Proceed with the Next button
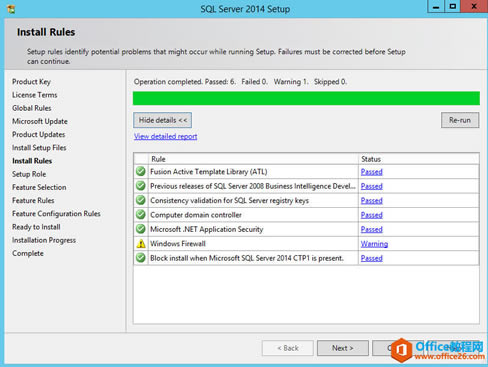Viewport: 488px width, 367px height. [x=343, y=348]
